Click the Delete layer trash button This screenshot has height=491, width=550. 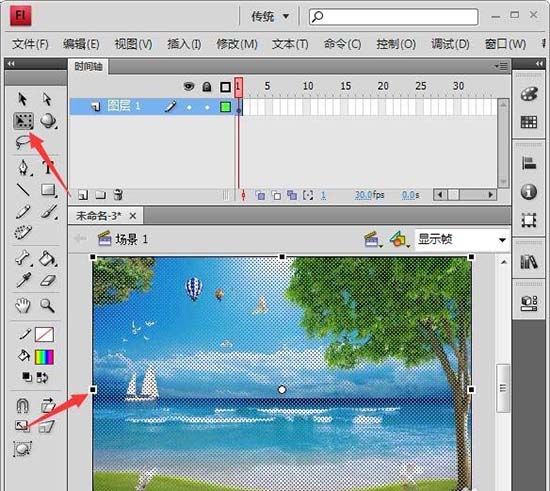point(118,195)
